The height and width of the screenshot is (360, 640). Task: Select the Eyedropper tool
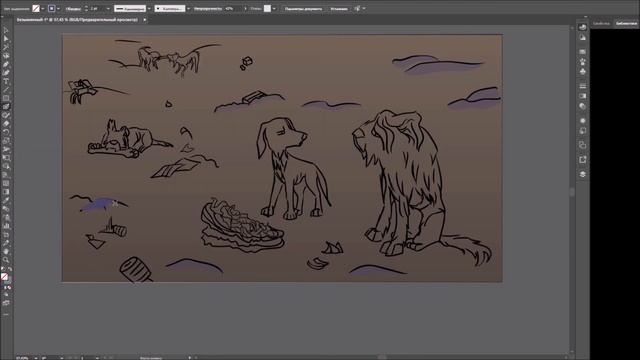click(x=6, y=200)
